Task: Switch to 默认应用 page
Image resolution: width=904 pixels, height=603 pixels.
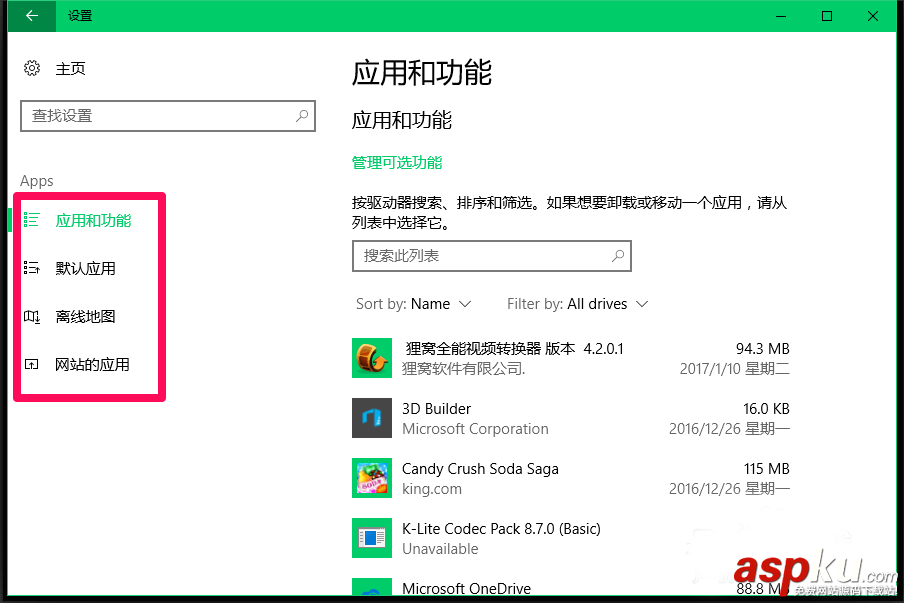Action: tap(85, 268)
